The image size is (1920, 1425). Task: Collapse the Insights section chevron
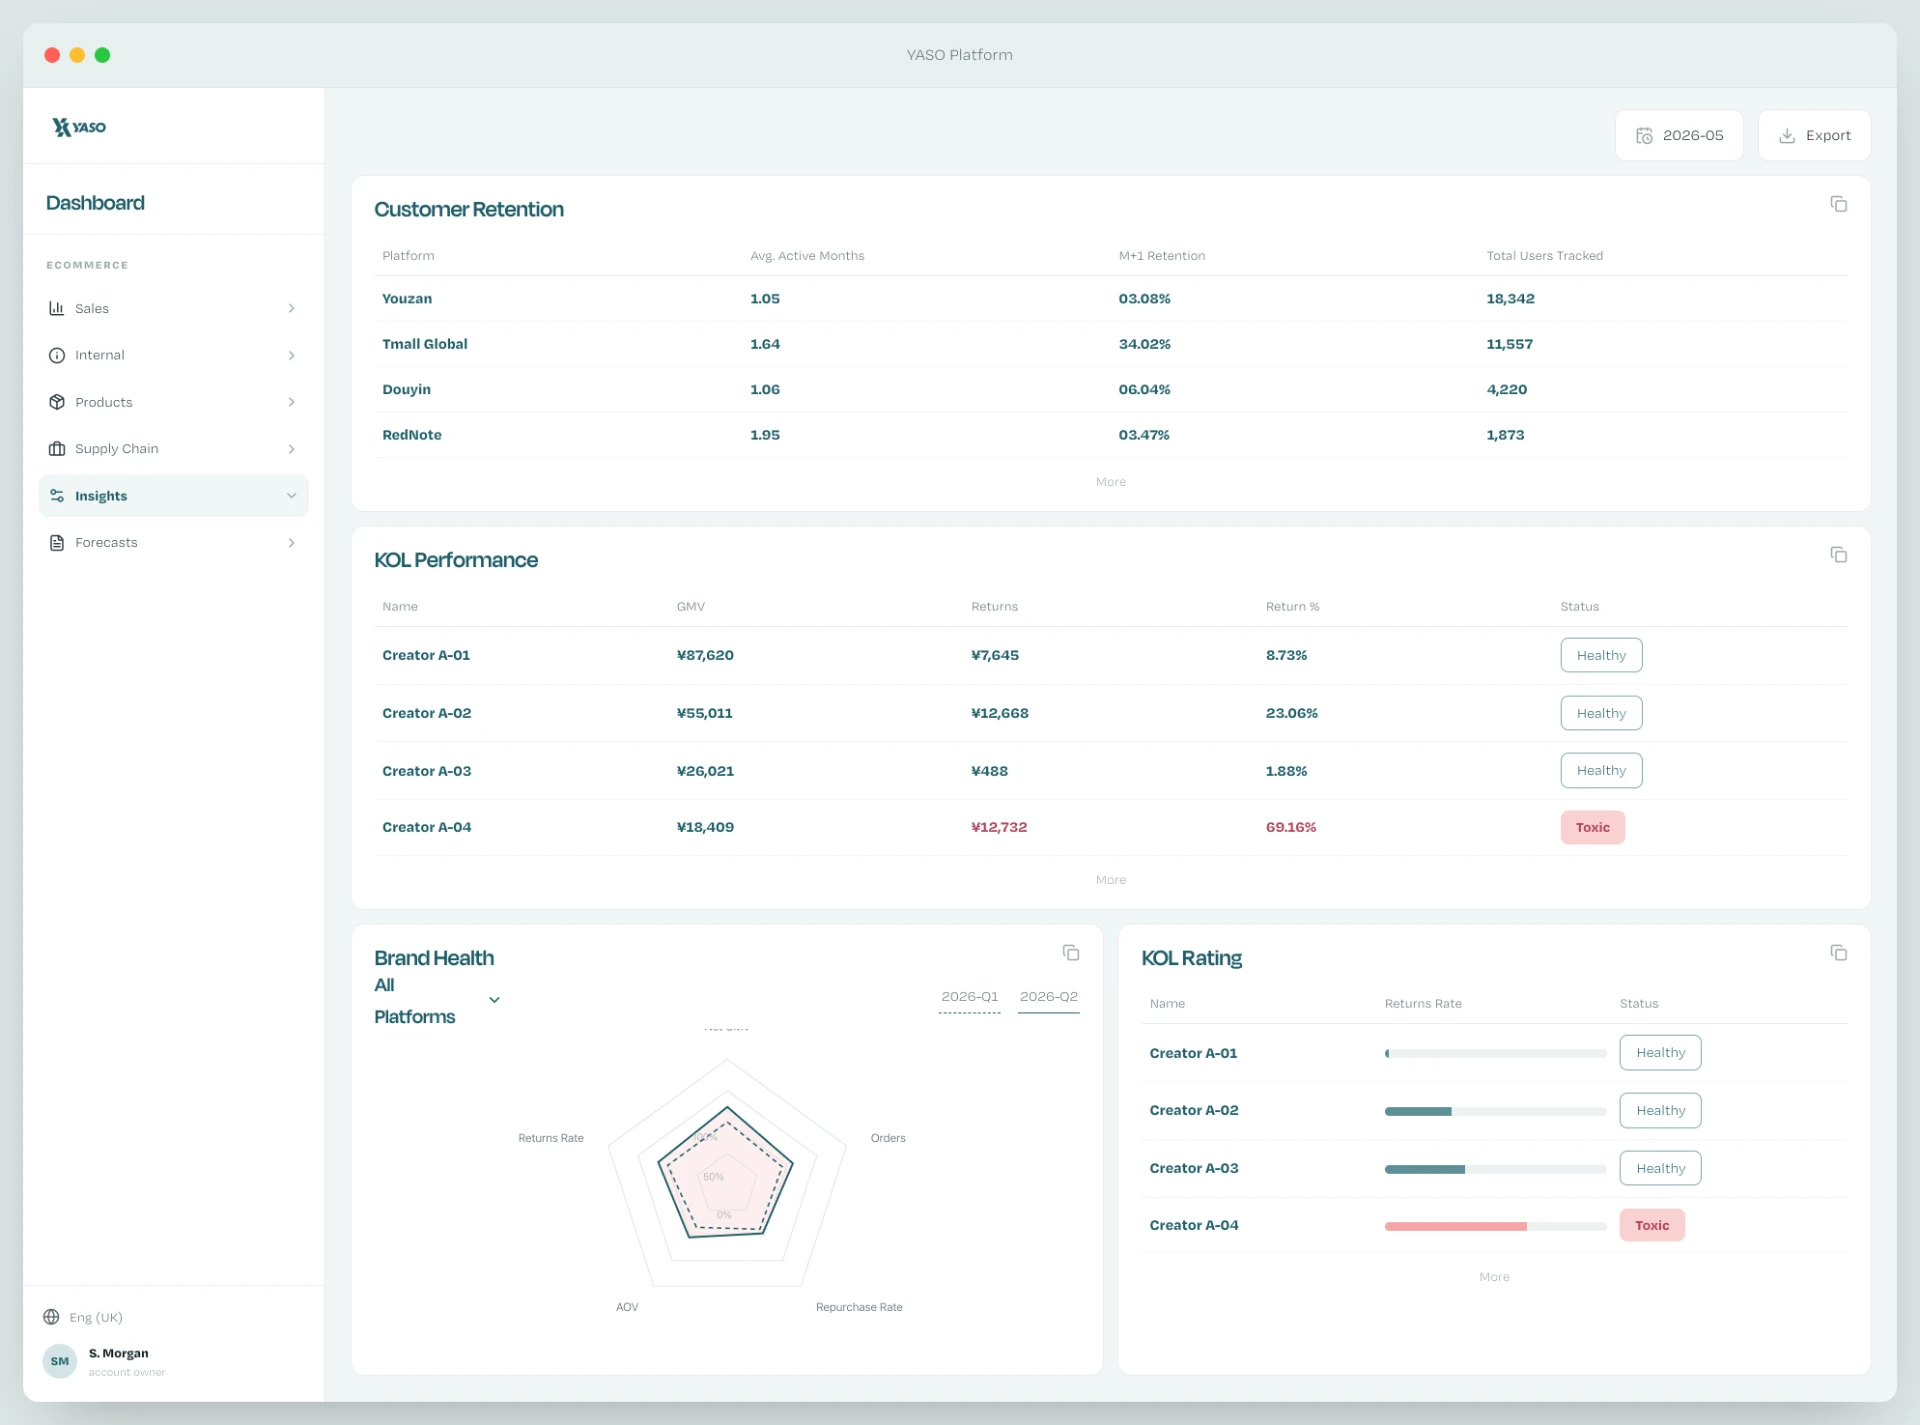(x=291, y=496)
